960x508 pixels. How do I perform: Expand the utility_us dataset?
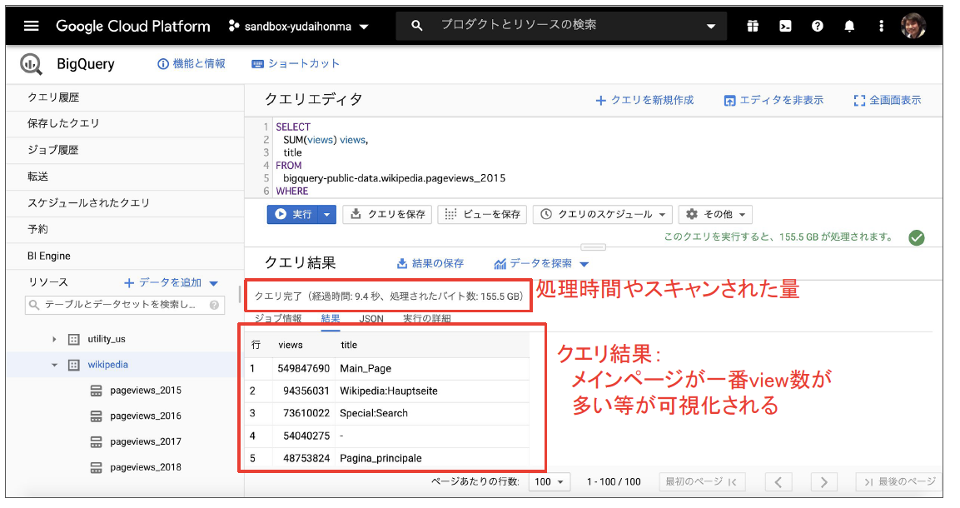coord(54,339)
